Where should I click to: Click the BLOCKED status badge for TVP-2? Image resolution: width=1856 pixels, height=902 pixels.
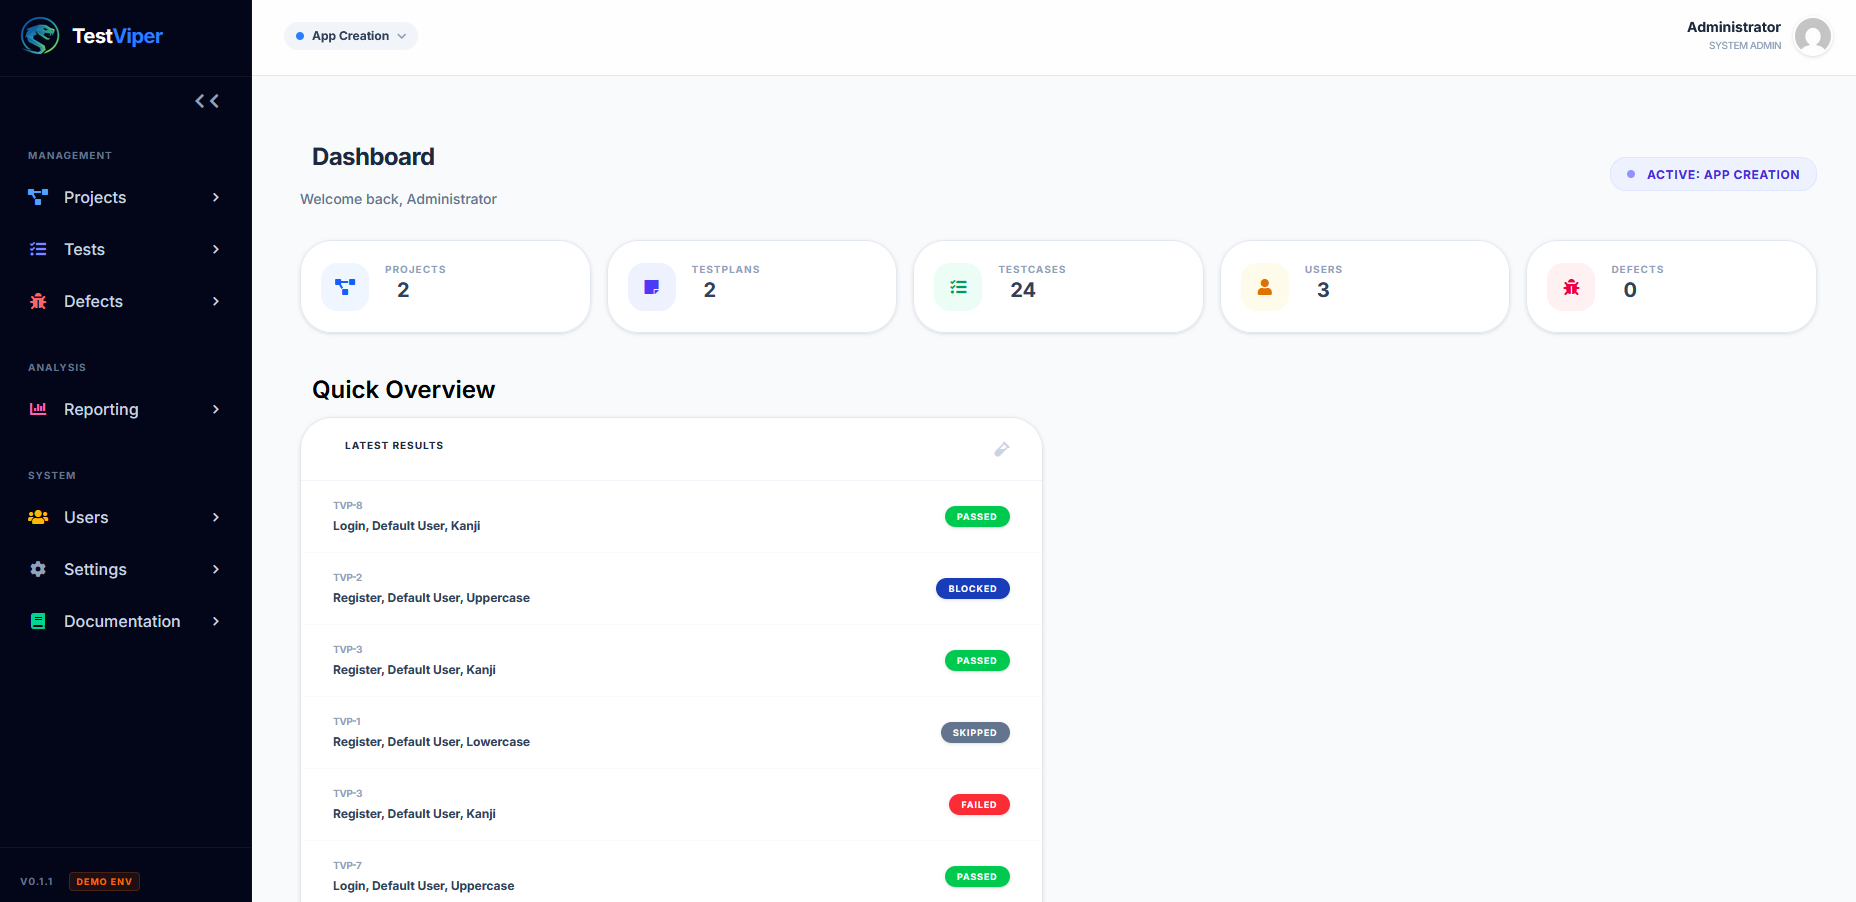pyautogui.click(x=972, y=588)
